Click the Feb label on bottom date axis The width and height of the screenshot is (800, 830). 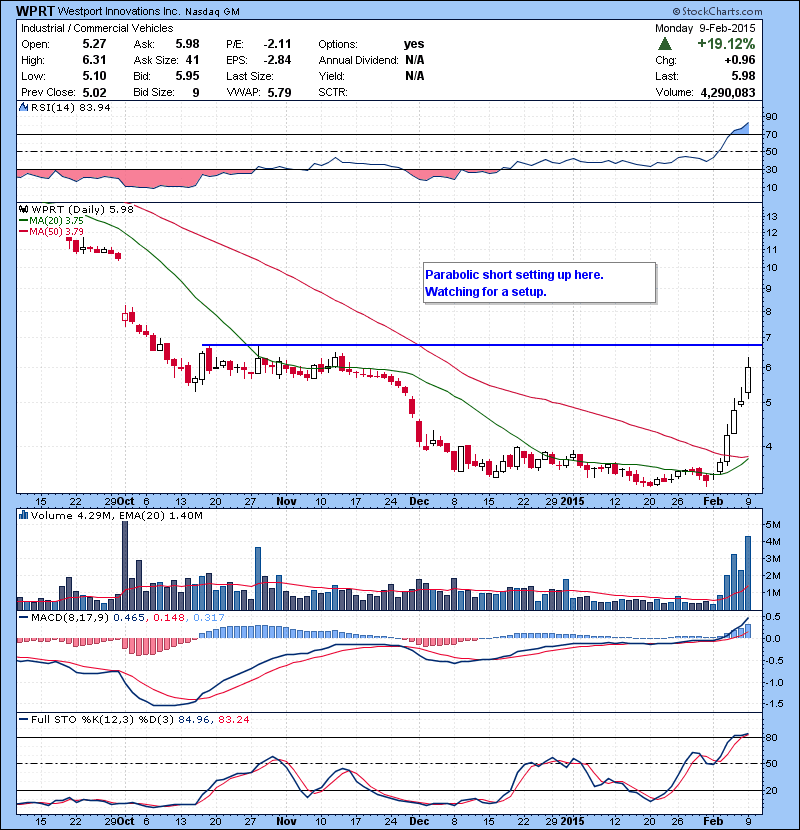(x=713, y=820)
